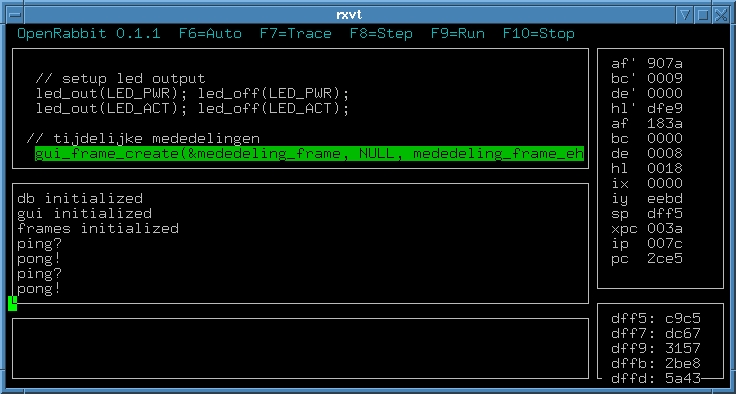Image resolution: width=736 pixels, height=394 pixels.
Task: Maximize the rxvt window using the square icon
Action: click(703, 15)
